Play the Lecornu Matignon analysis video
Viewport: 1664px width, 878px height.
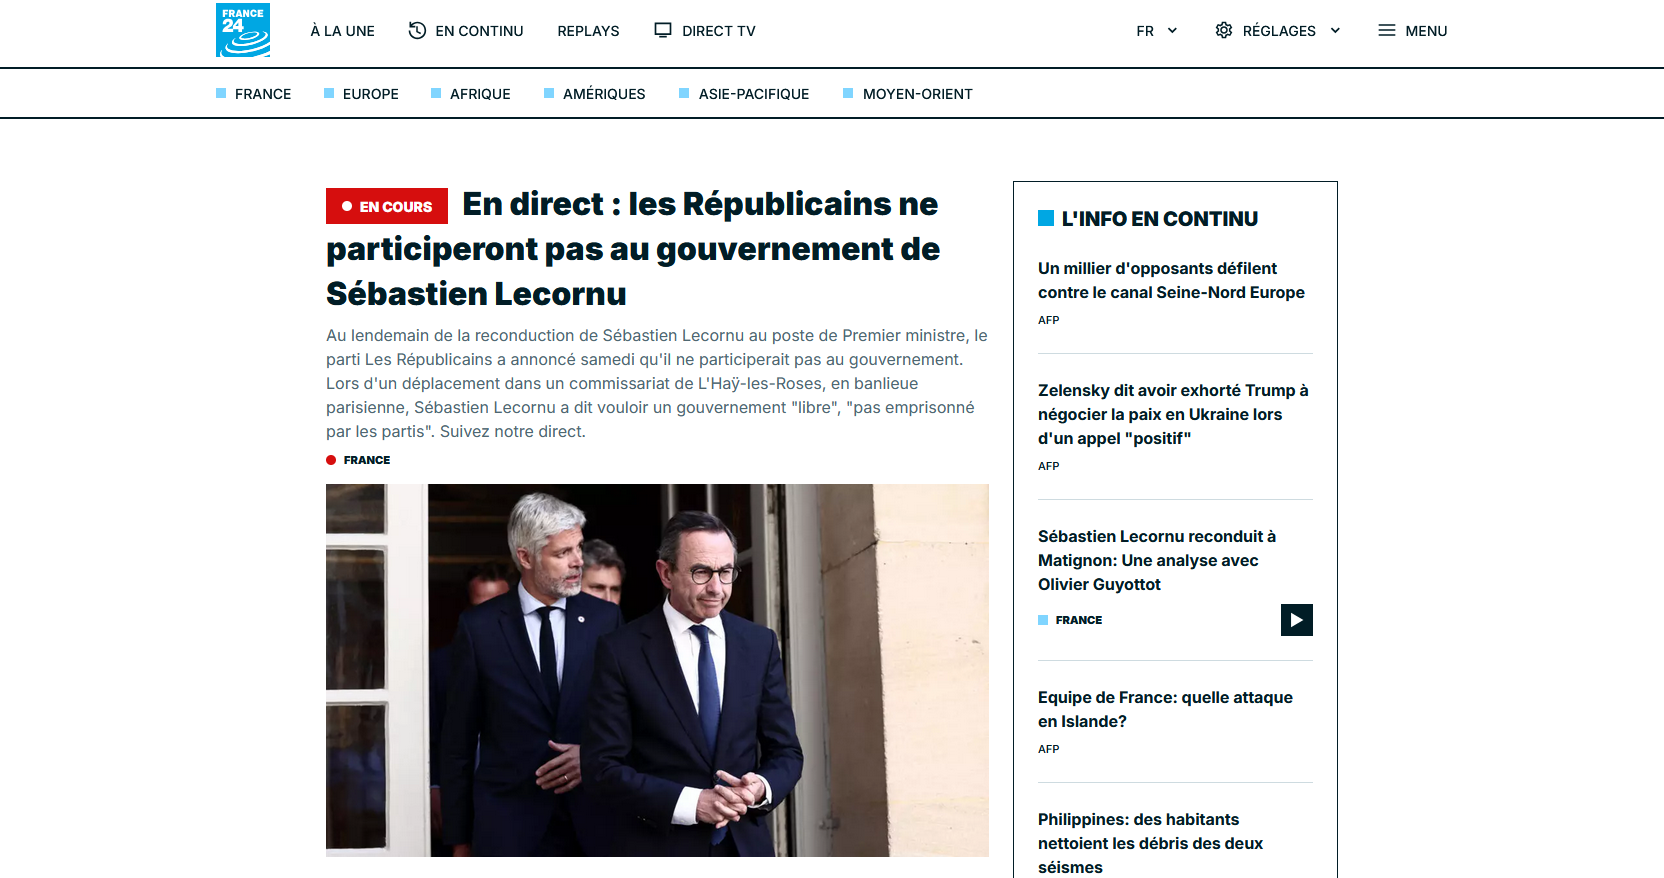pyautogui.click(x=1297, y=620)
